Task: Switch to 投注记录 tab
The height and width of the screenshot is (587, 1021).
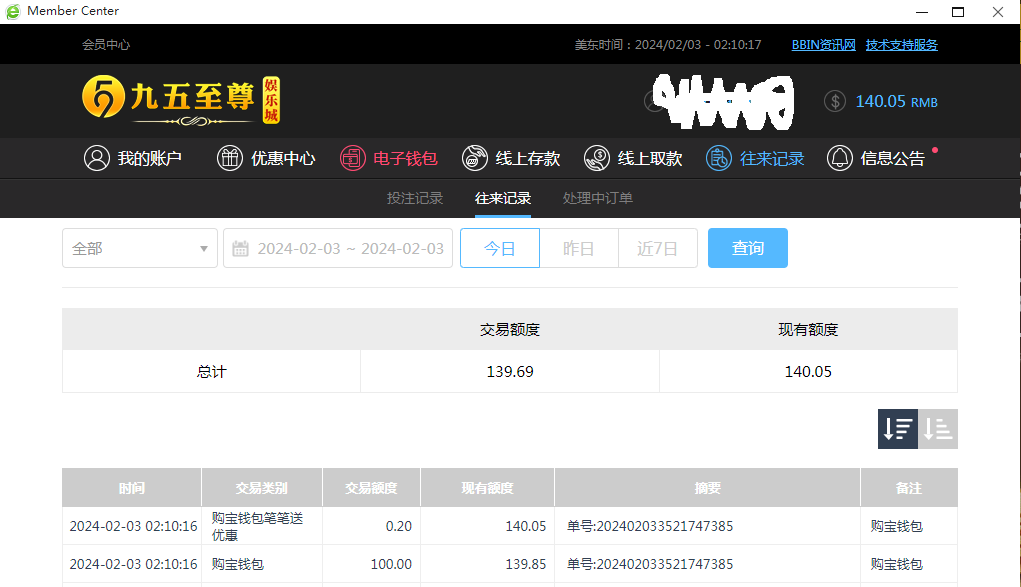Action: click(x=415, y=198)
